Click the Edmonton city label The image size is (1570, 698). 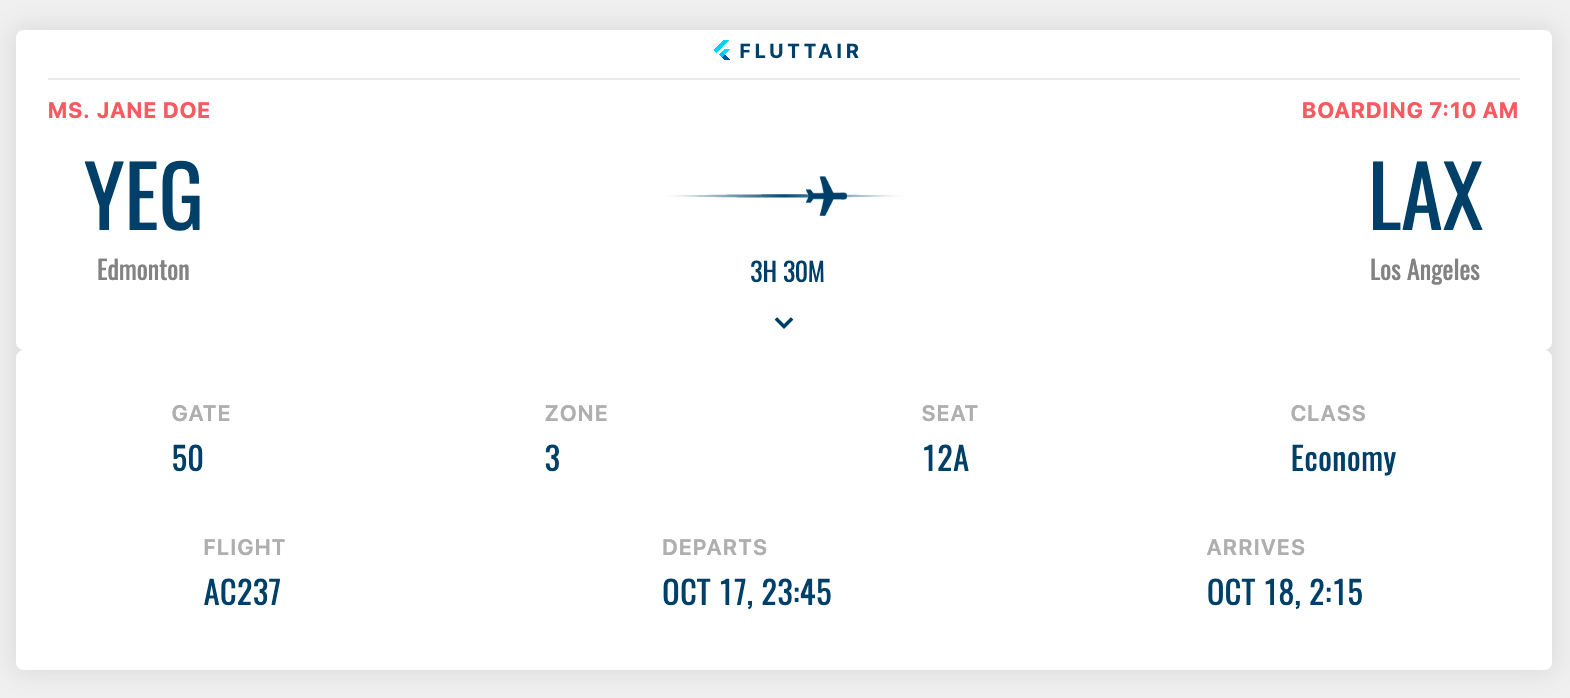(x=143, y=269)
